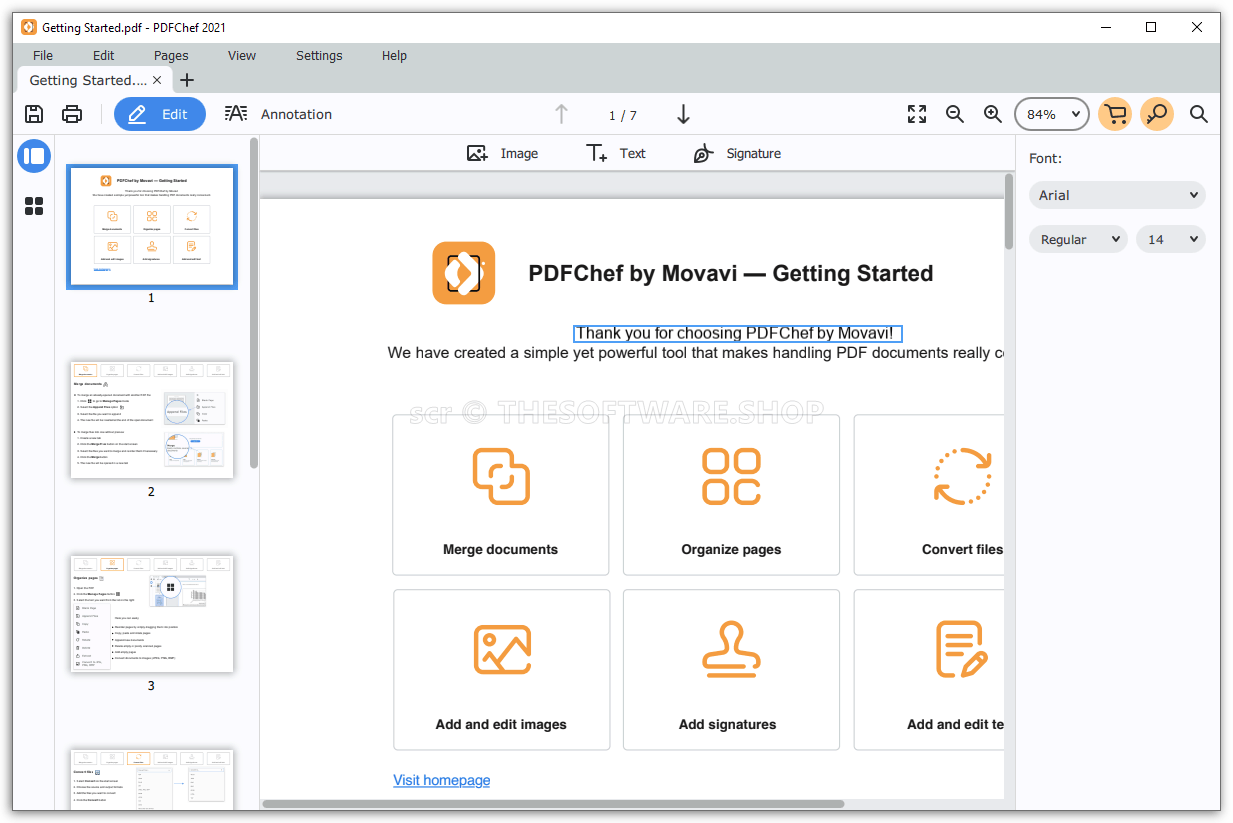Select the Text insert tool
Viewport: 1233px width, 823px height.
click(615, 153)
